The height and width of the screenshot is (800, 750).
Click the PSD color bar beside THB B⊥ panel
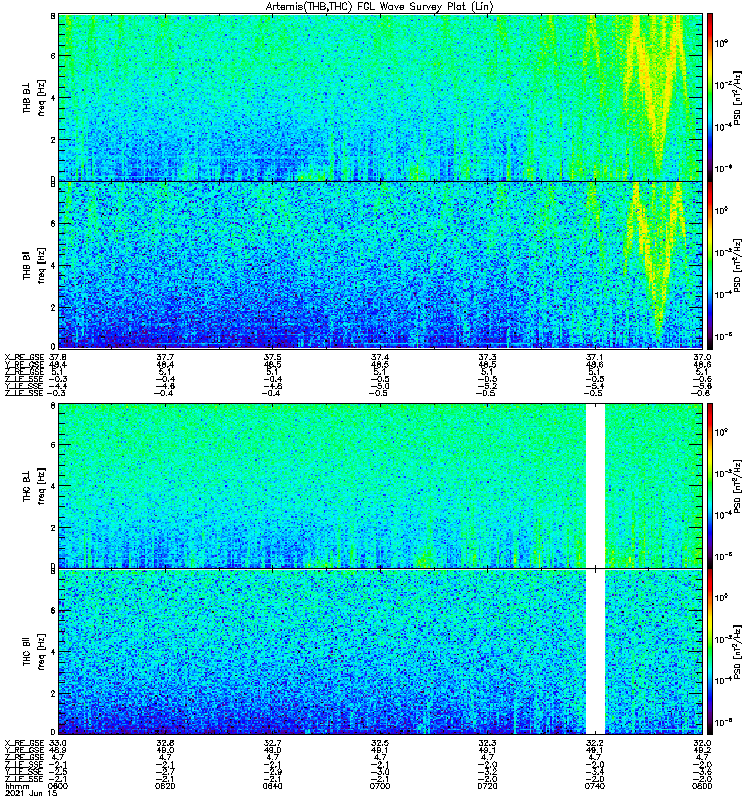tap(710, 97)
